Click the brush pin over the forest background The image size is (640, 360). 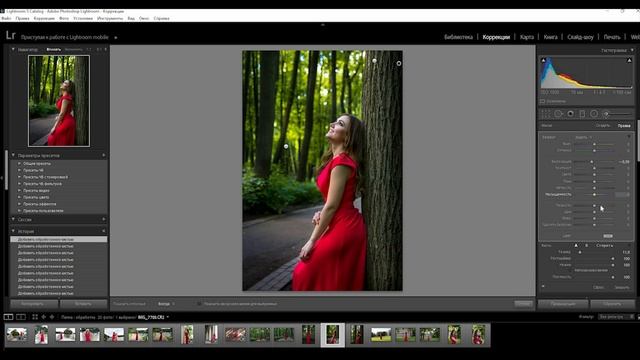(x=286, y=146)
